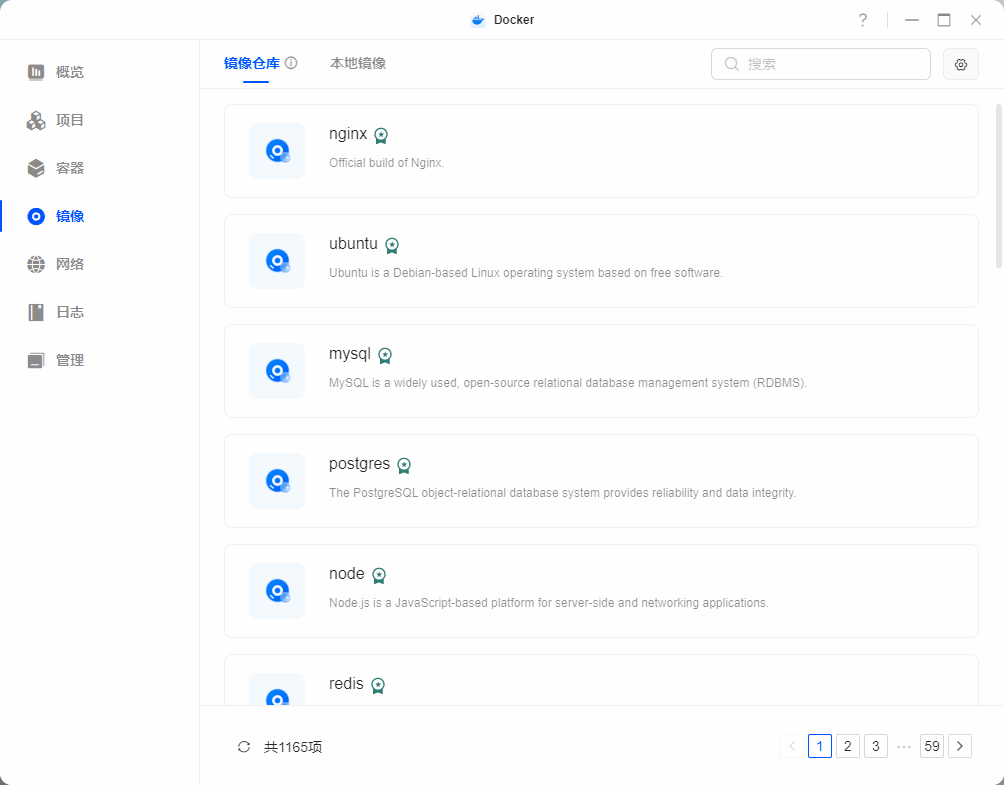Click the node image thumbnail icon
The height and width of the screenshot is (785, 1004).
tap(277, 591)
